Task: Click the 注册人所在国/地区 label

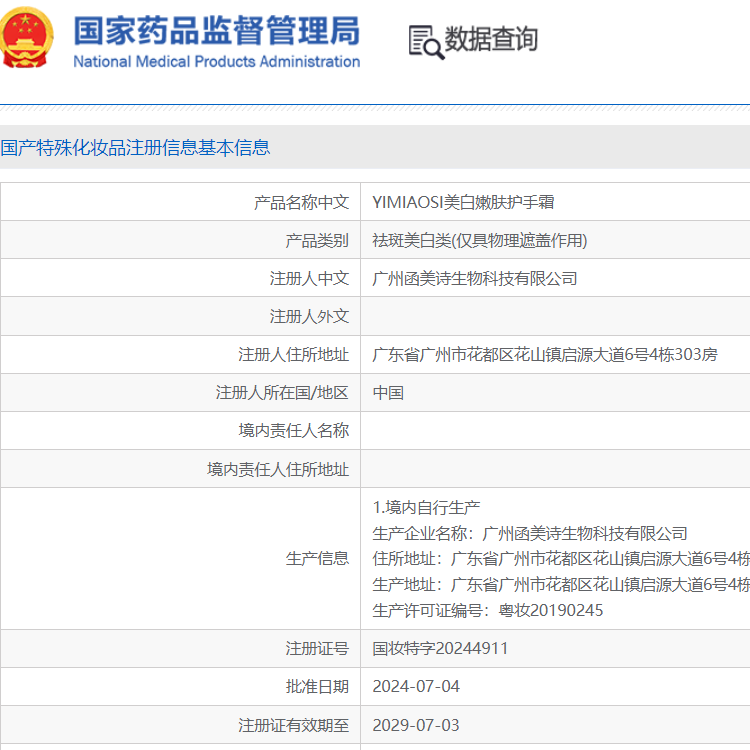Action: click(x=282, y=393)
